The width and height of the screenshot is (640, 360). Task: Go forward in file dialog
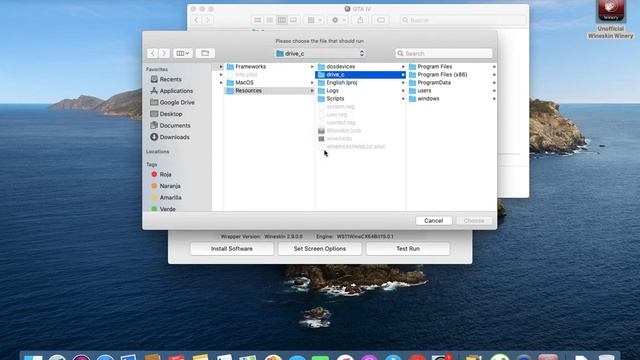click(x=164, y=53)
